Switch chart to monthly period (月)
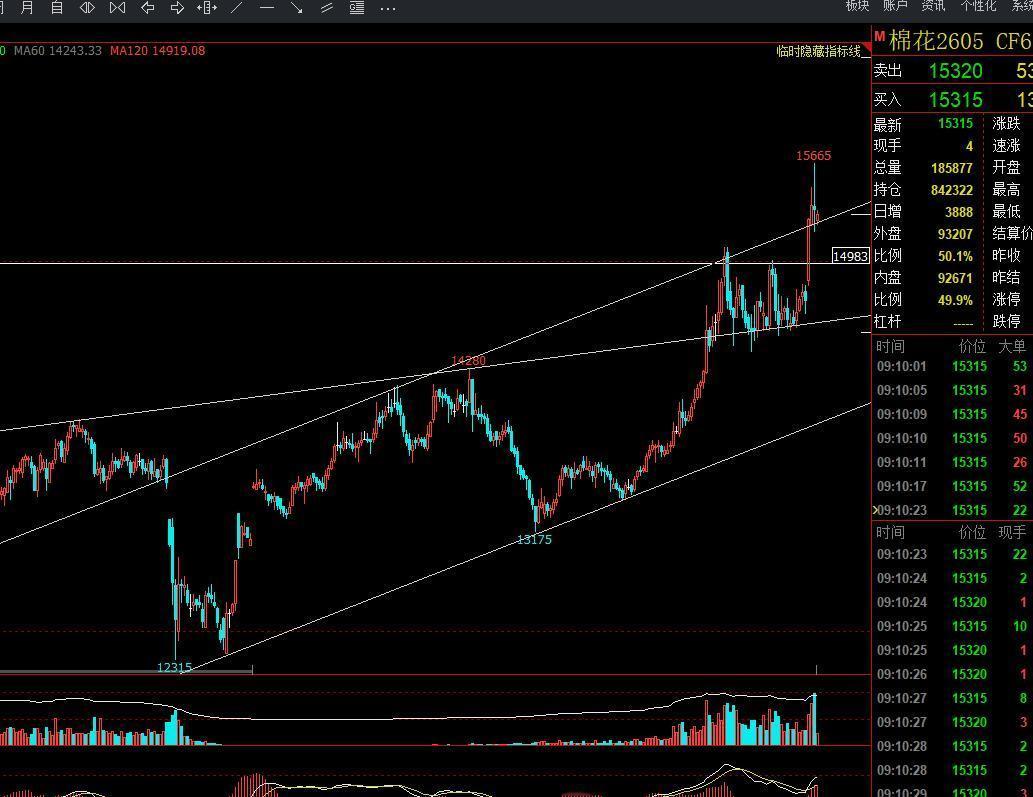 (x=27, y=8)
